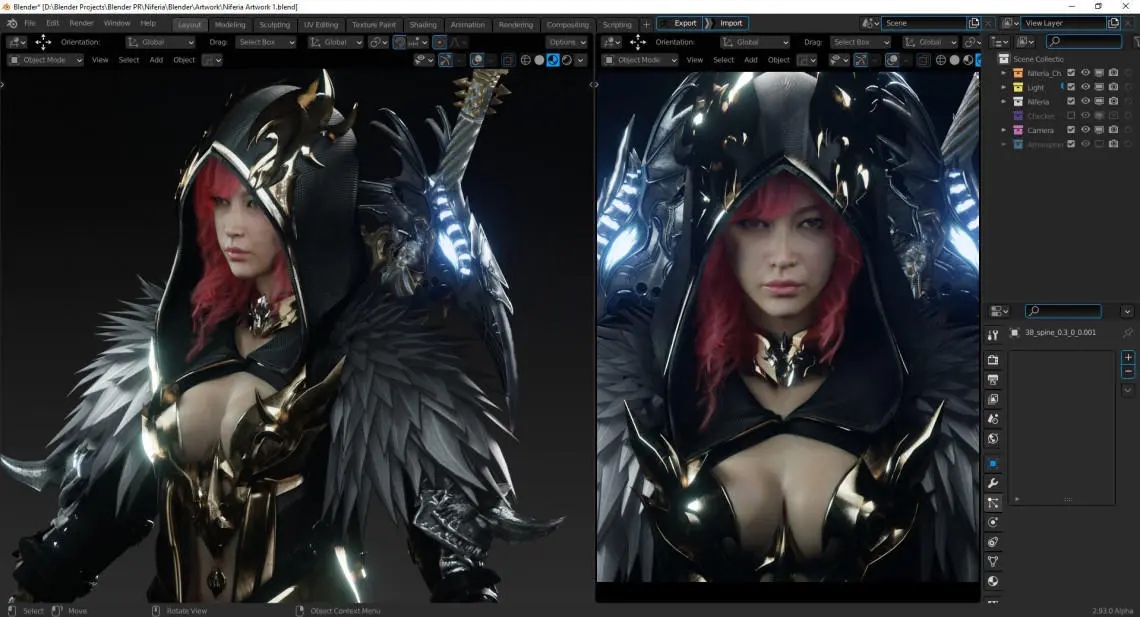This screenshot has height=617, width=1140.
Task: Enable the Checker collection checkbox
Action: pyautogui.click(x=1071, y=116)
